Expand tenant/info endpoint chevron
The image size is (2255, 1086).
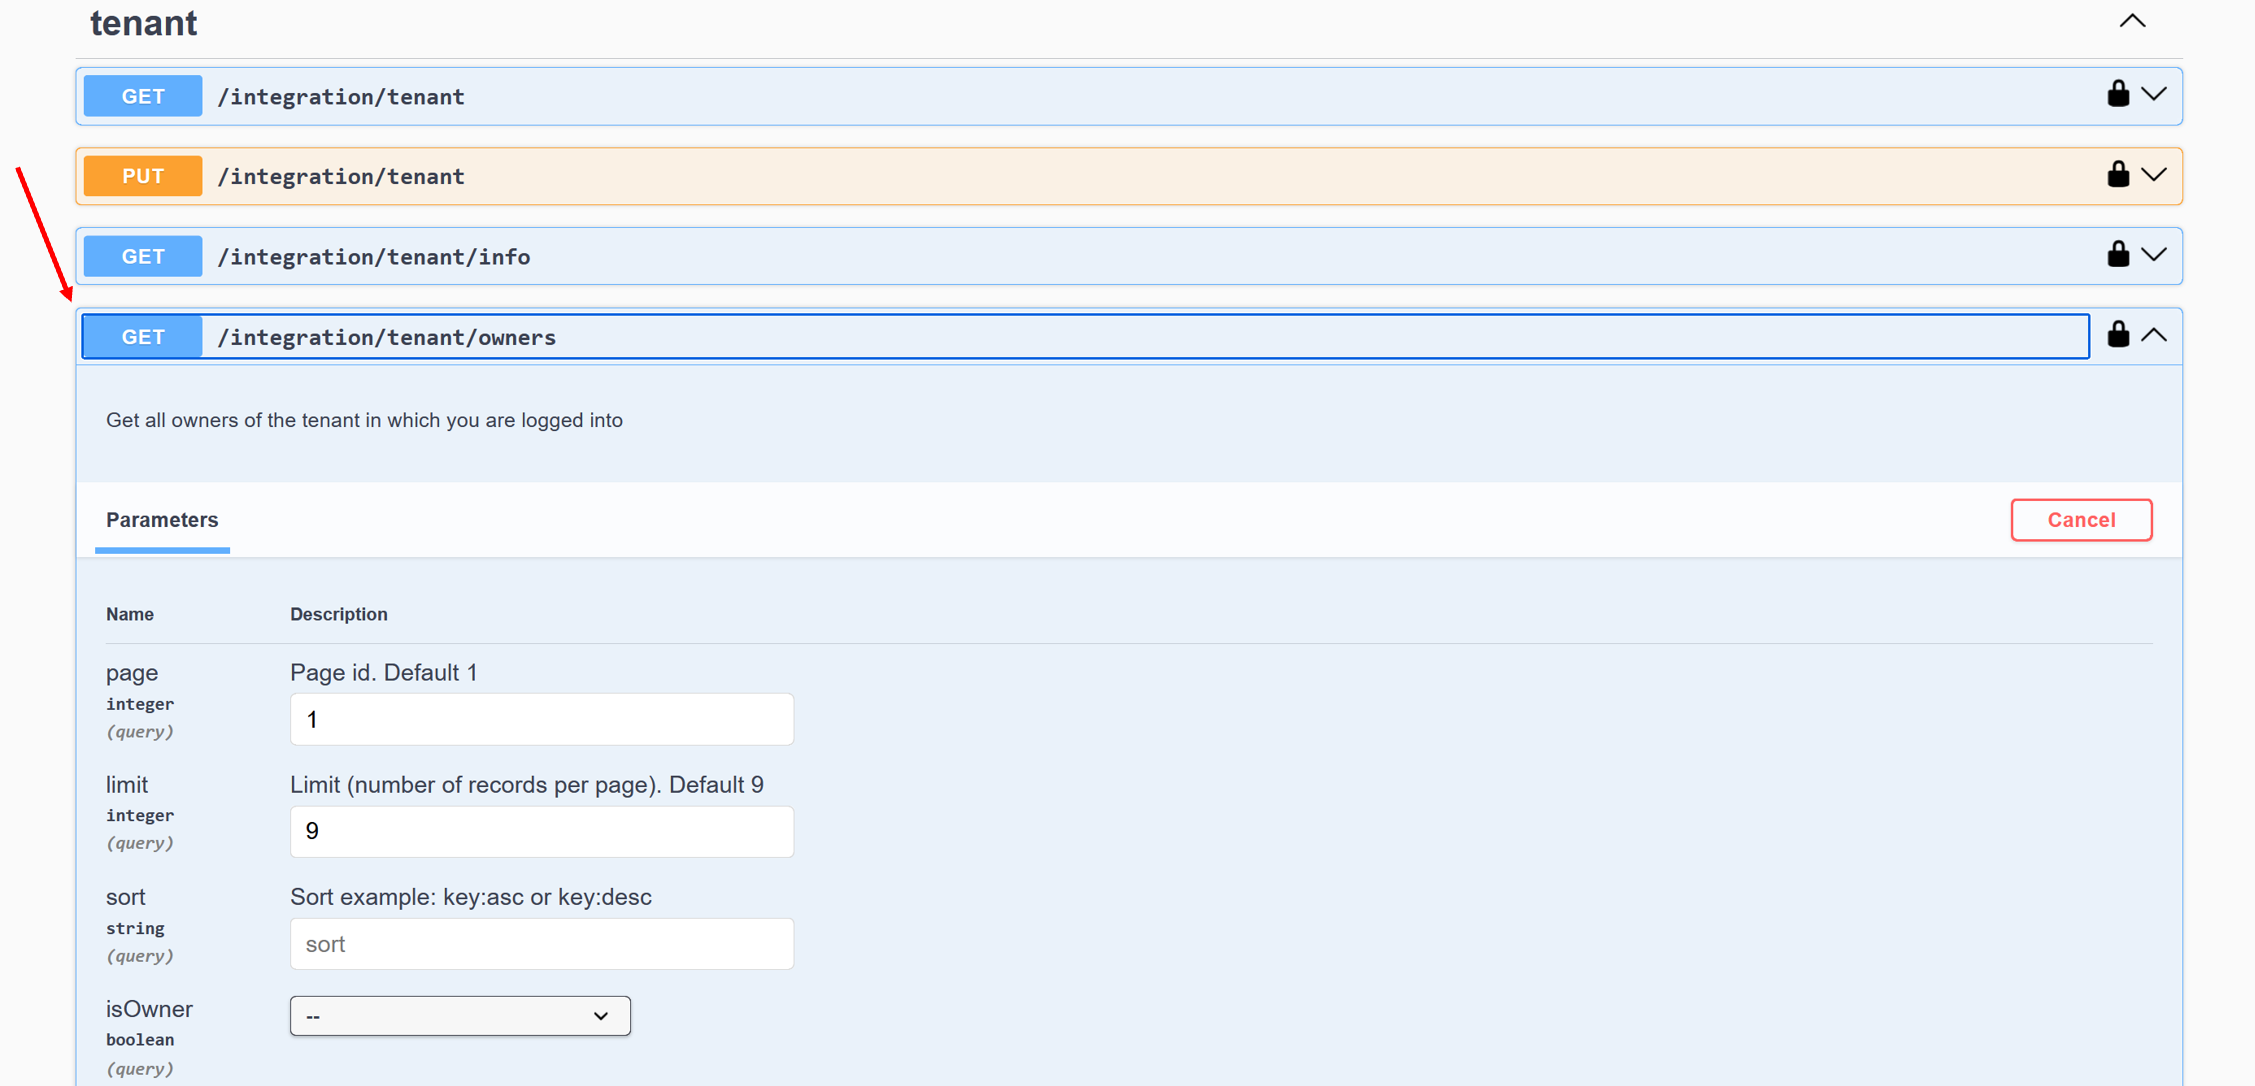point(2154,255)
